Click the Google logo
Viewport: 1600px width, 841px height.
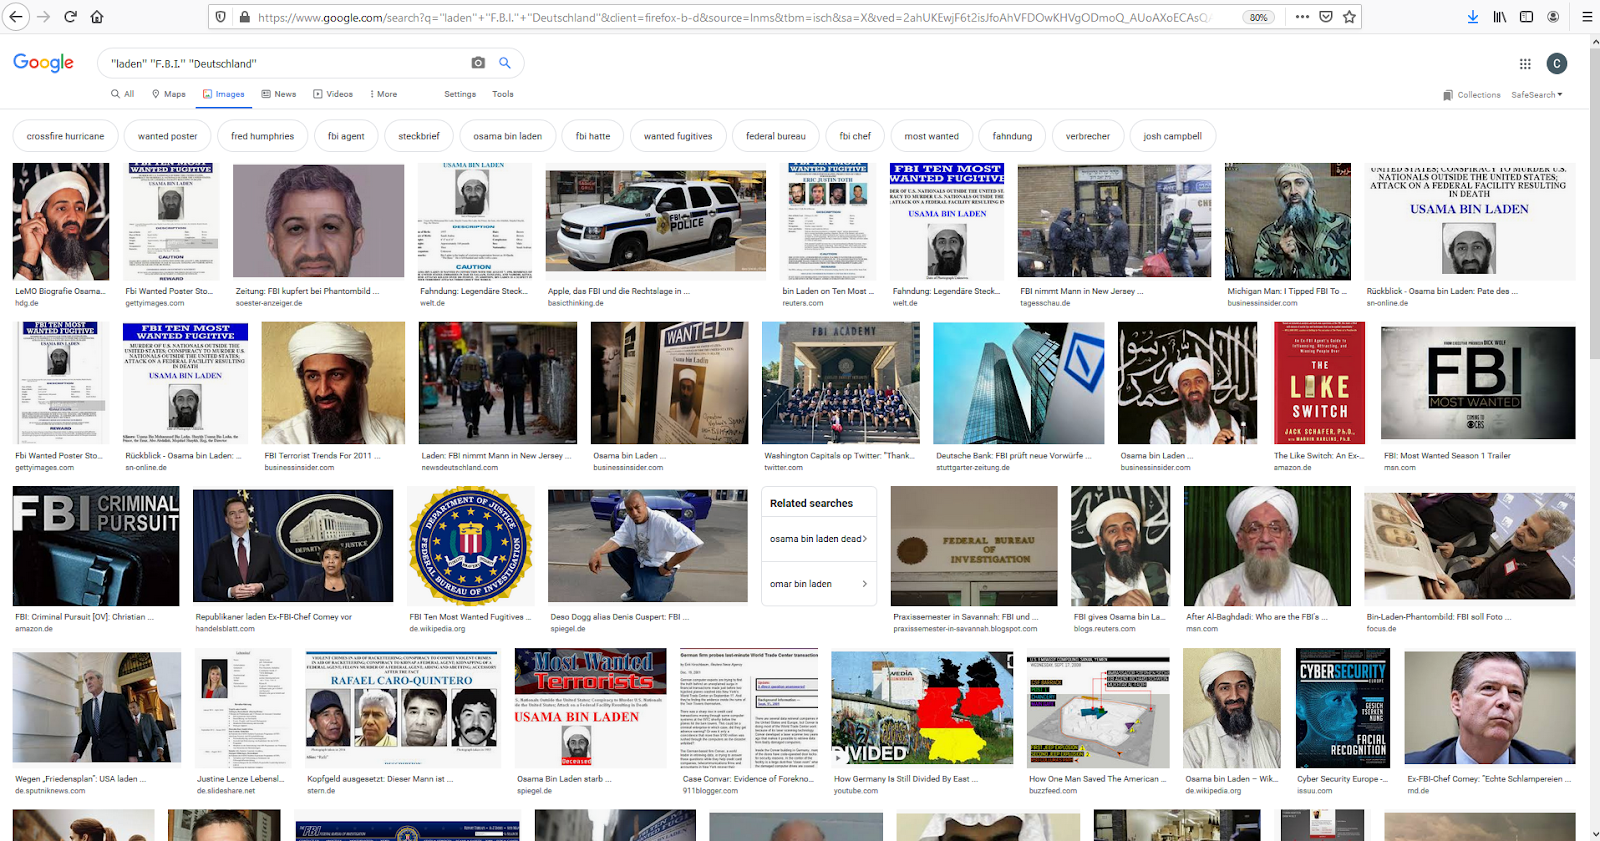point(43,63)
